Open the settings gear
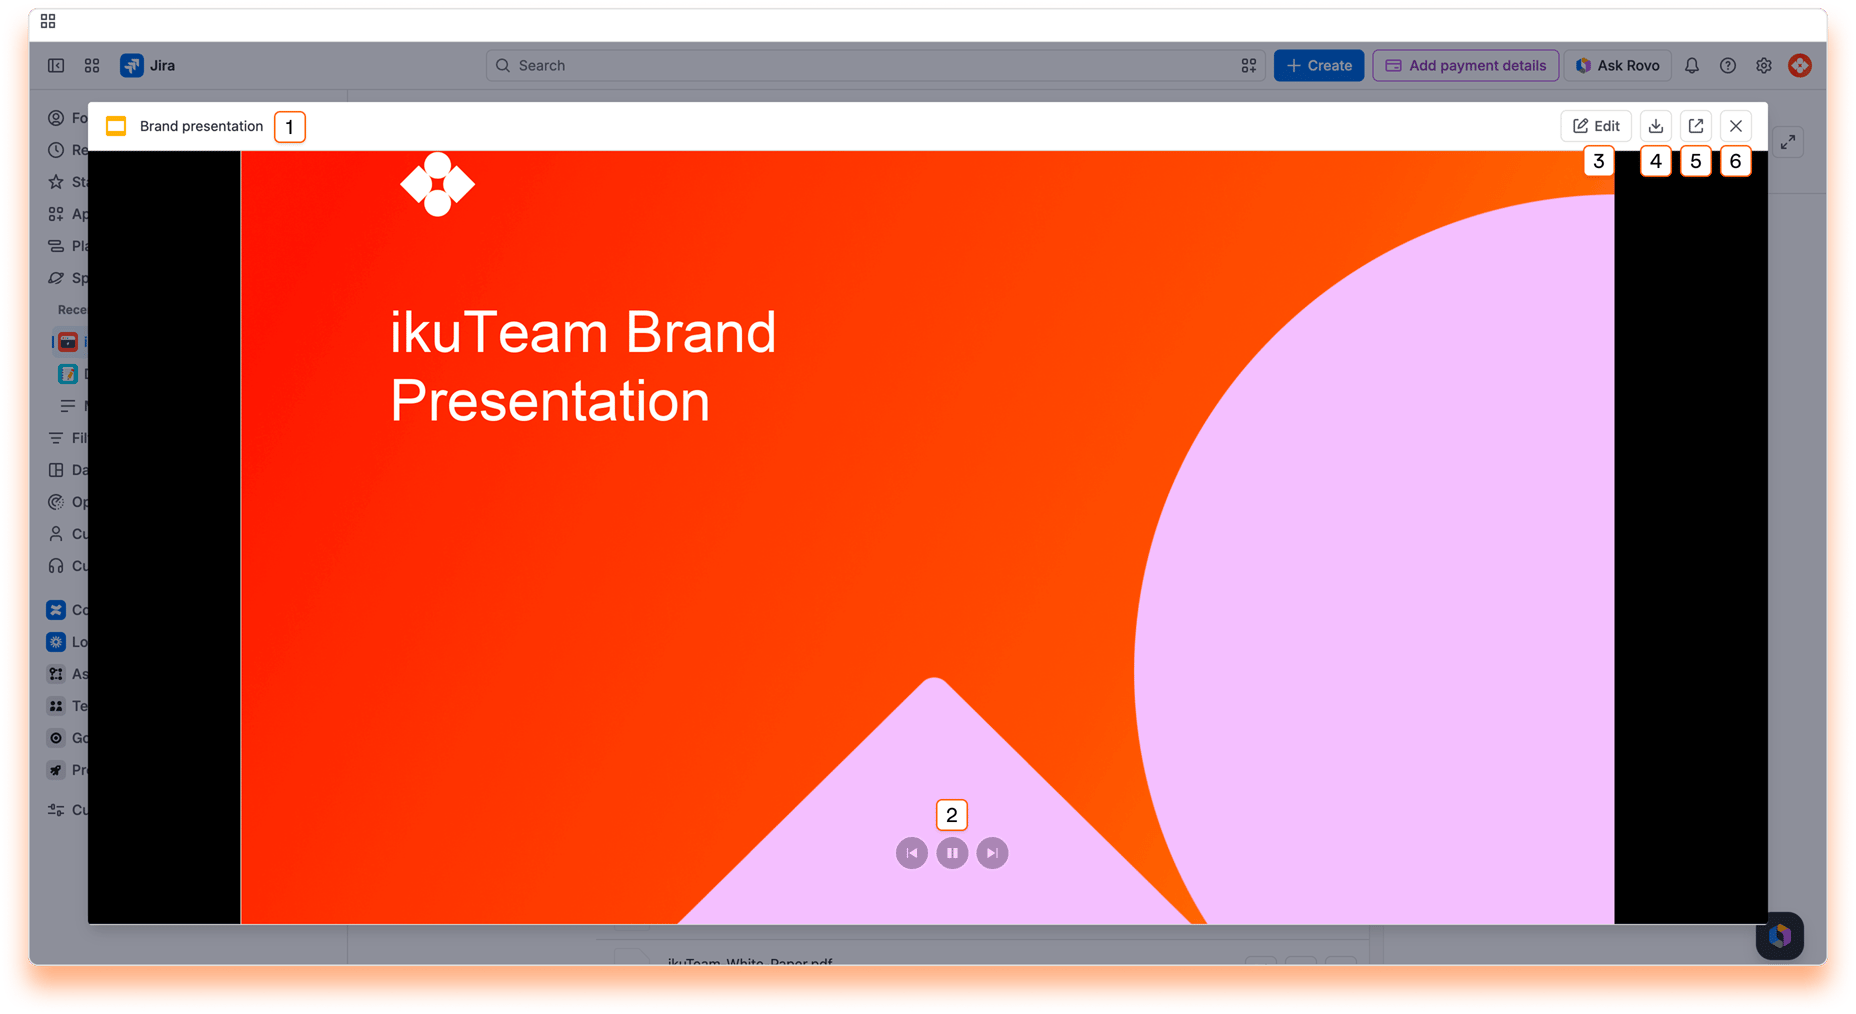Viewport: 1856px width, 1014px height. click(x=1764, y=65)
